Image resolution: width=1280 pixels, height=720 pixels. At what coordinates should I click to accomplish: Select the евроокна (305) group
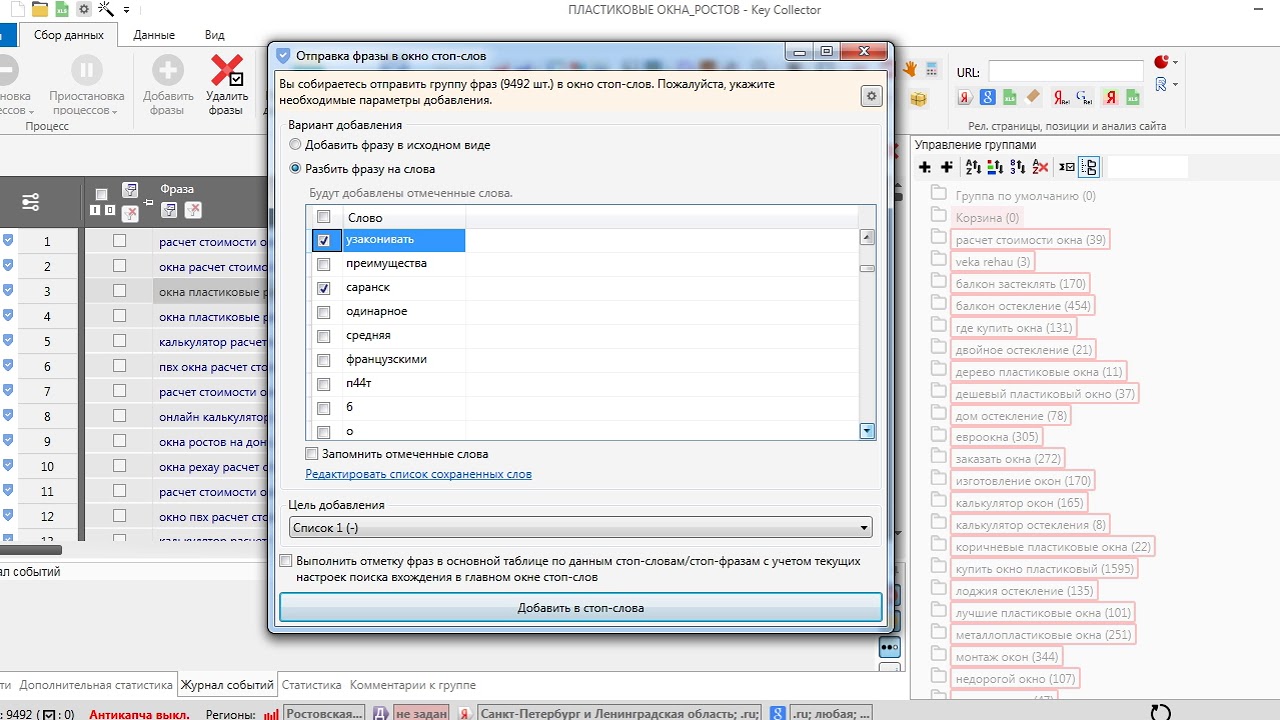pyautogui.click(x=997, y=437)
